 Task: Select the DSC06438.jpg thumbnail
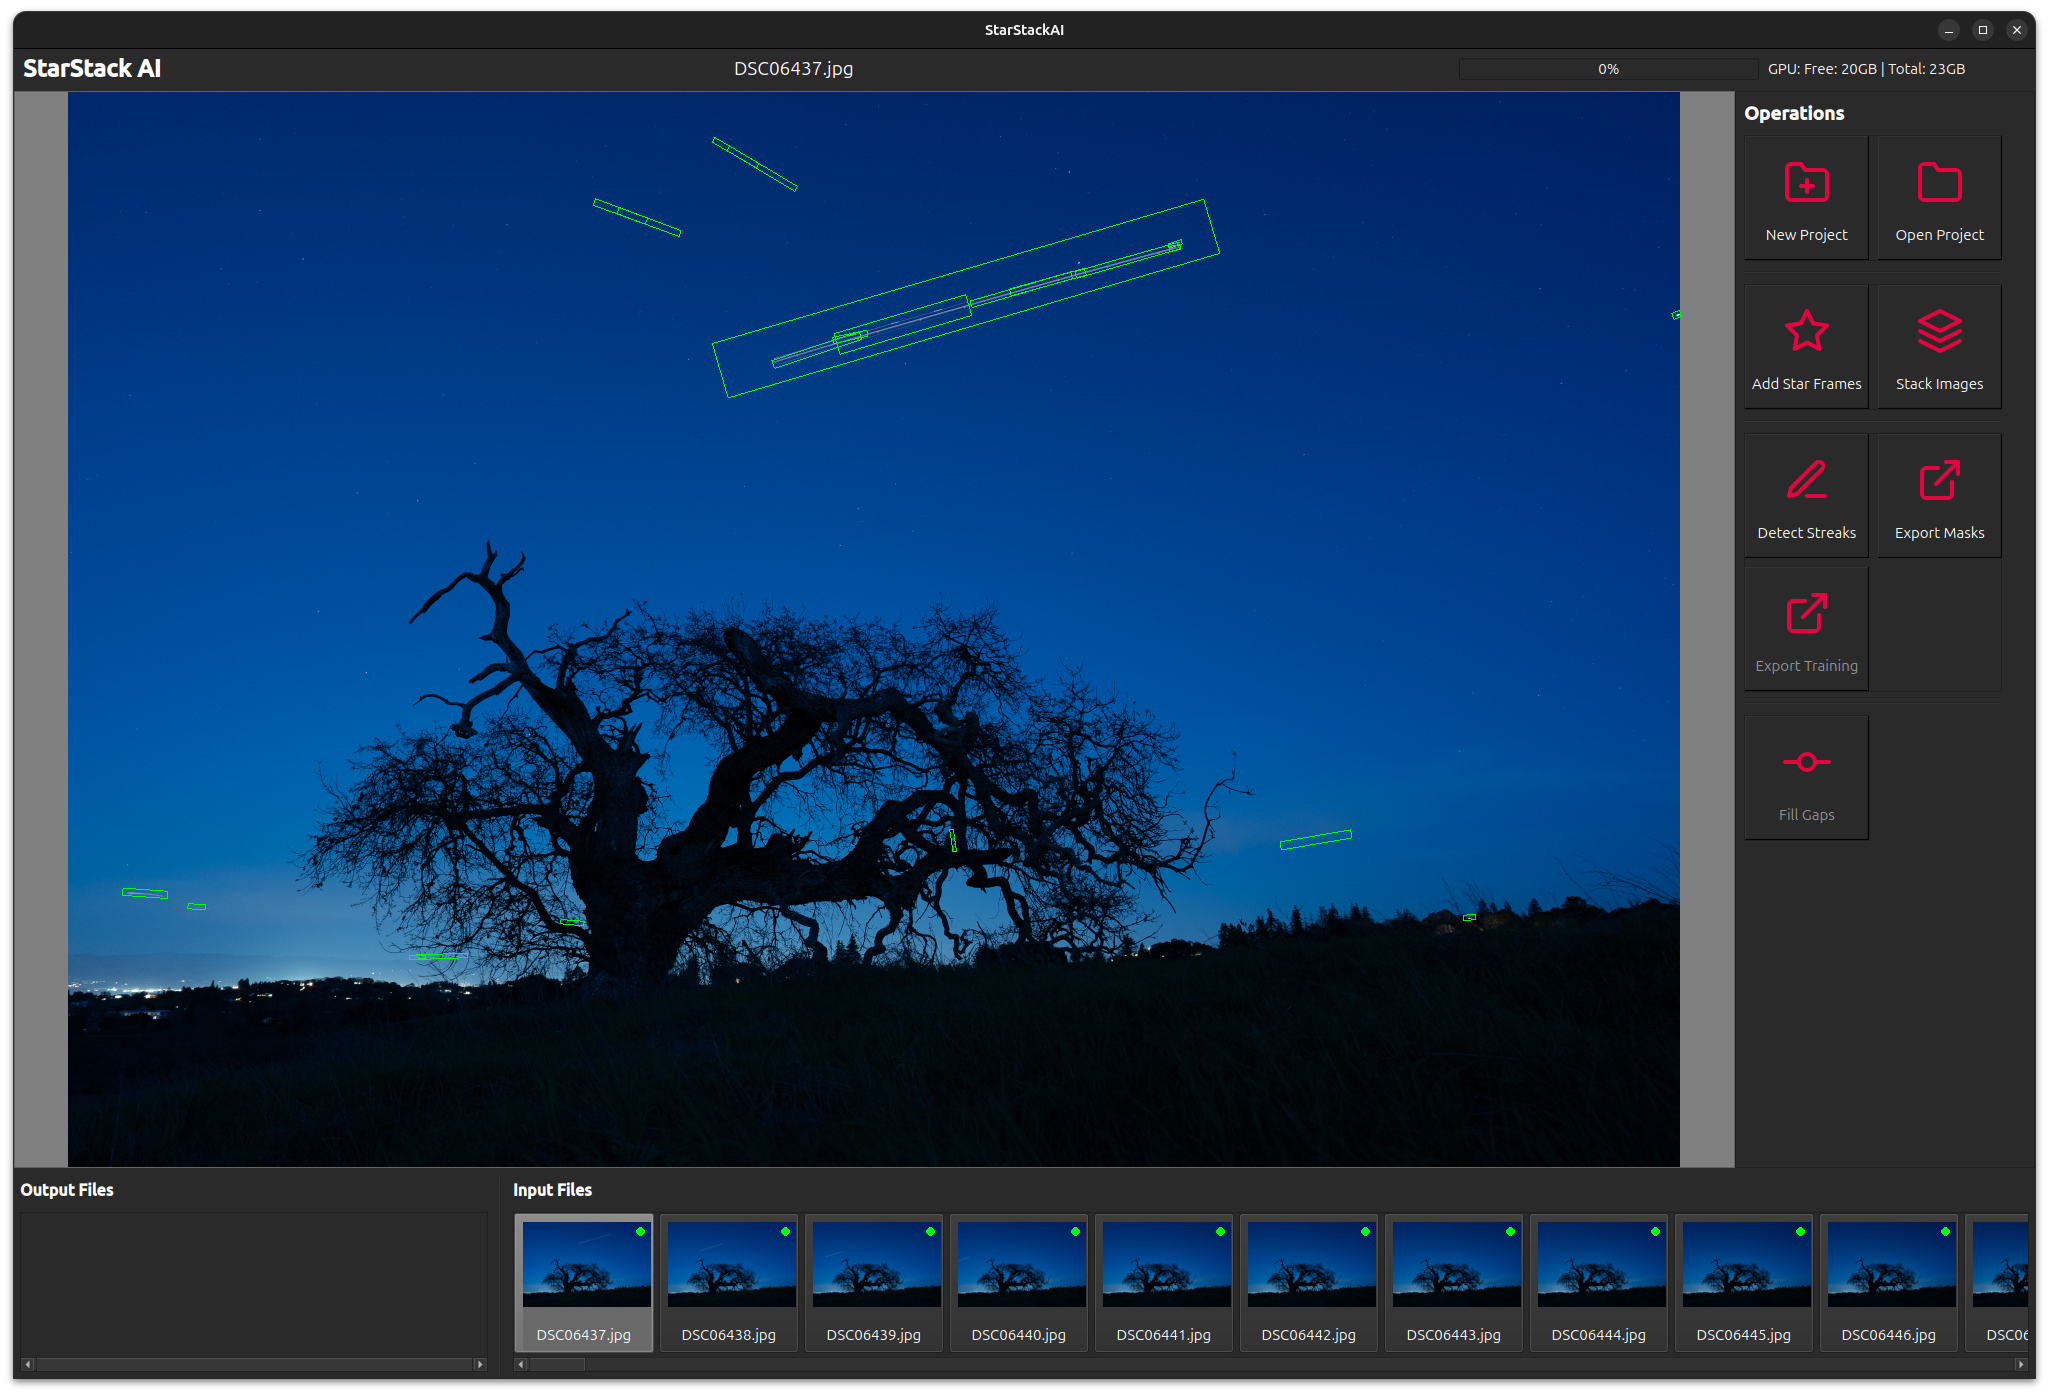(x=728, y=1265)
